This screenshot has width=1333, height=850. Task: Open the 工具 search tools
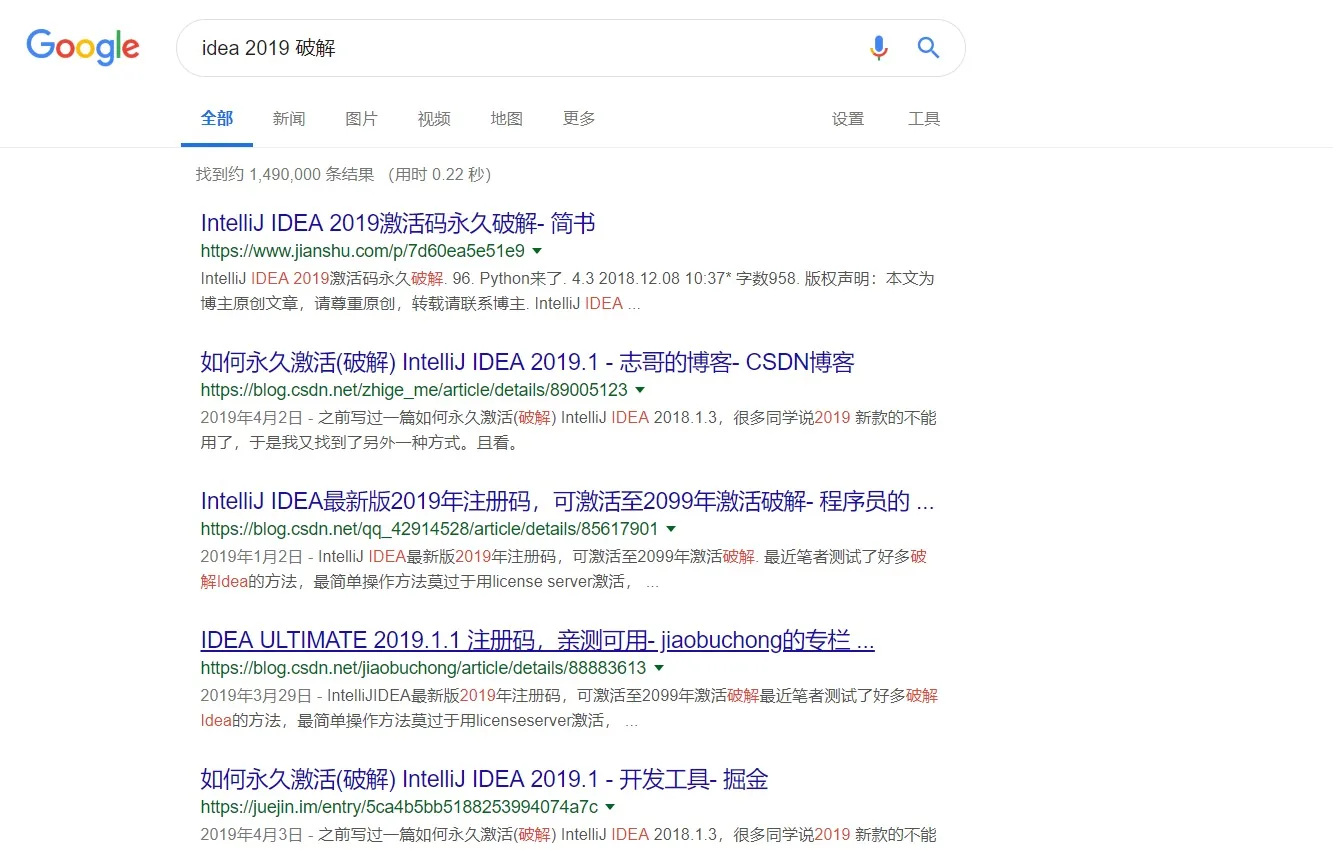tap(924, 118)
